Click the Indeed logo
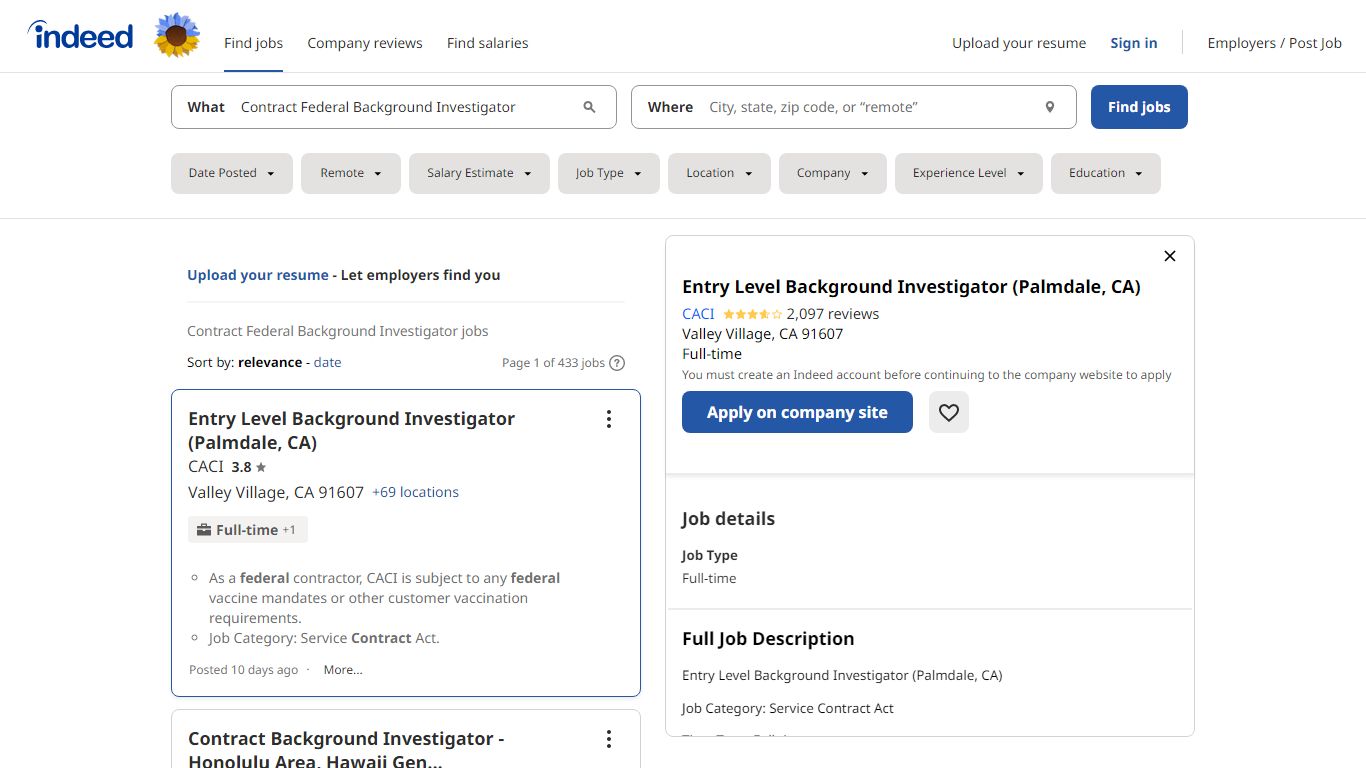This screenshot has height=768, width=1366. pos(80,36)
